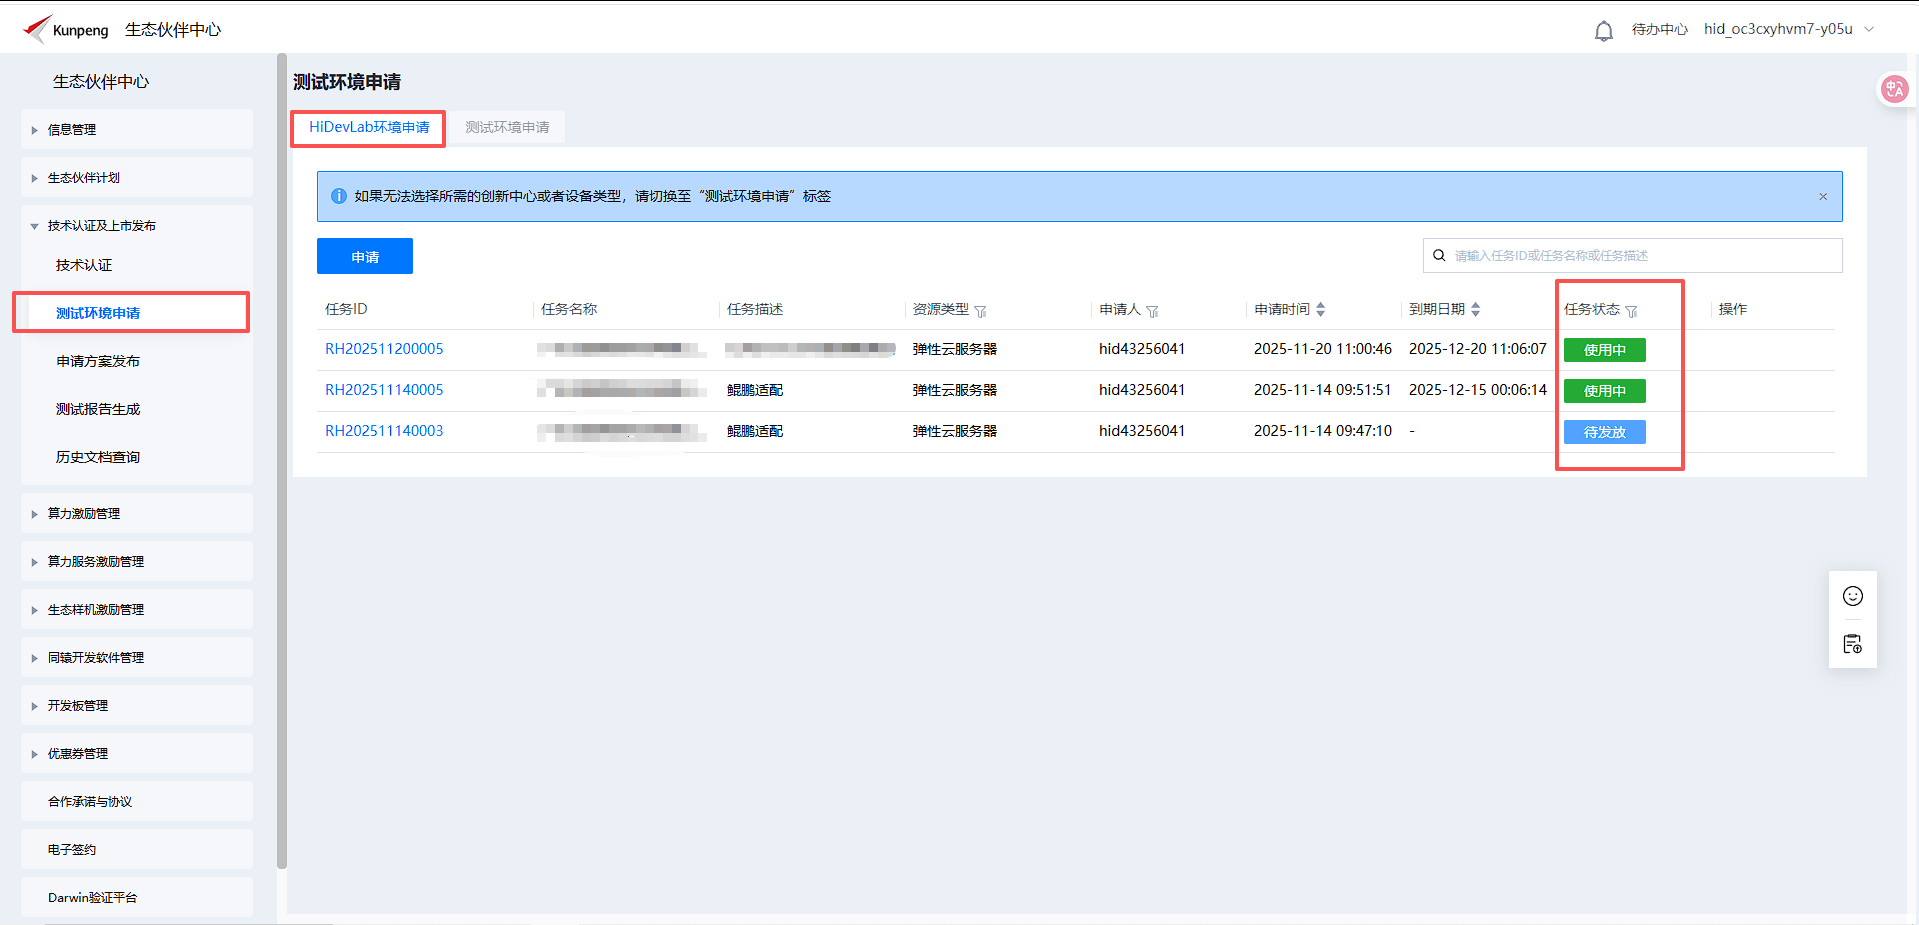Expand 信息管理 menu
This screenshot has width=1919, height=925.
(136, 129)
